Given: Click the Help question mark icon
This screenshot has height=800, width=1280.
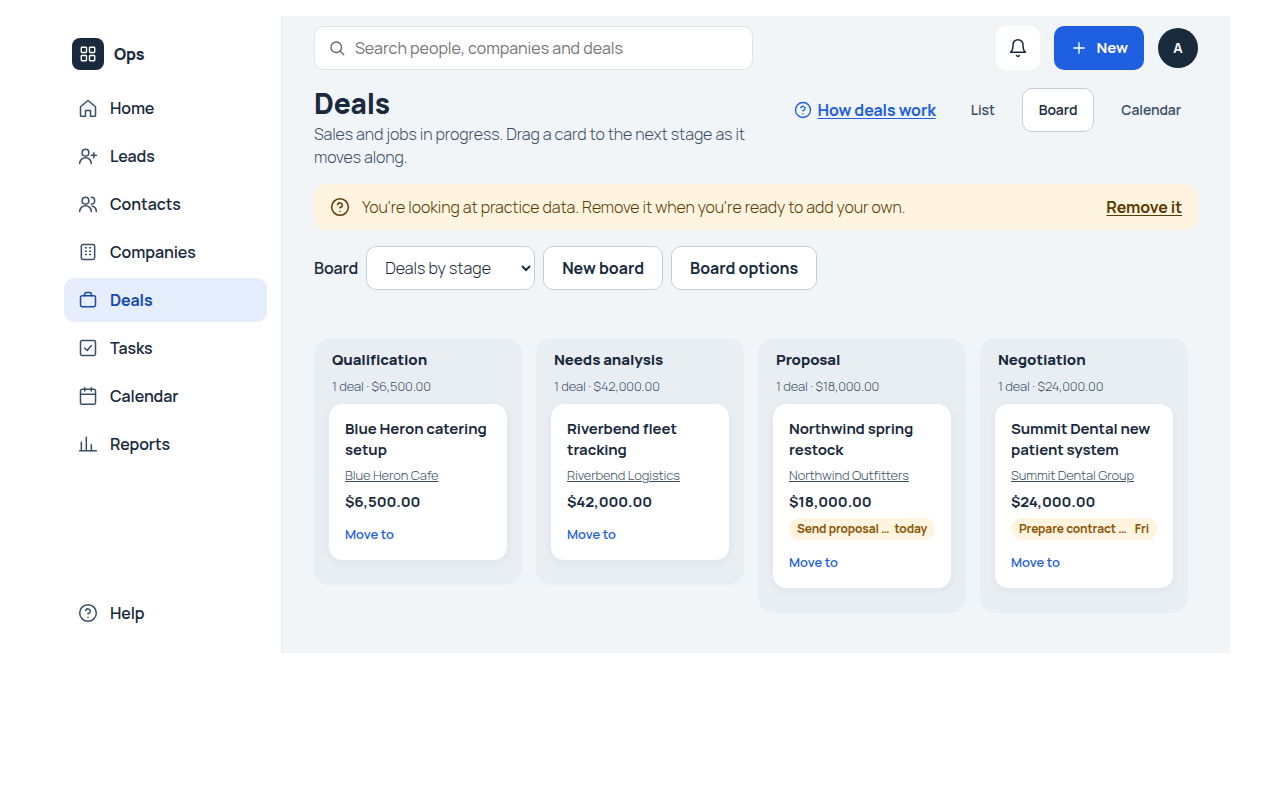Looking at the screenshot, I should (88, 613).
